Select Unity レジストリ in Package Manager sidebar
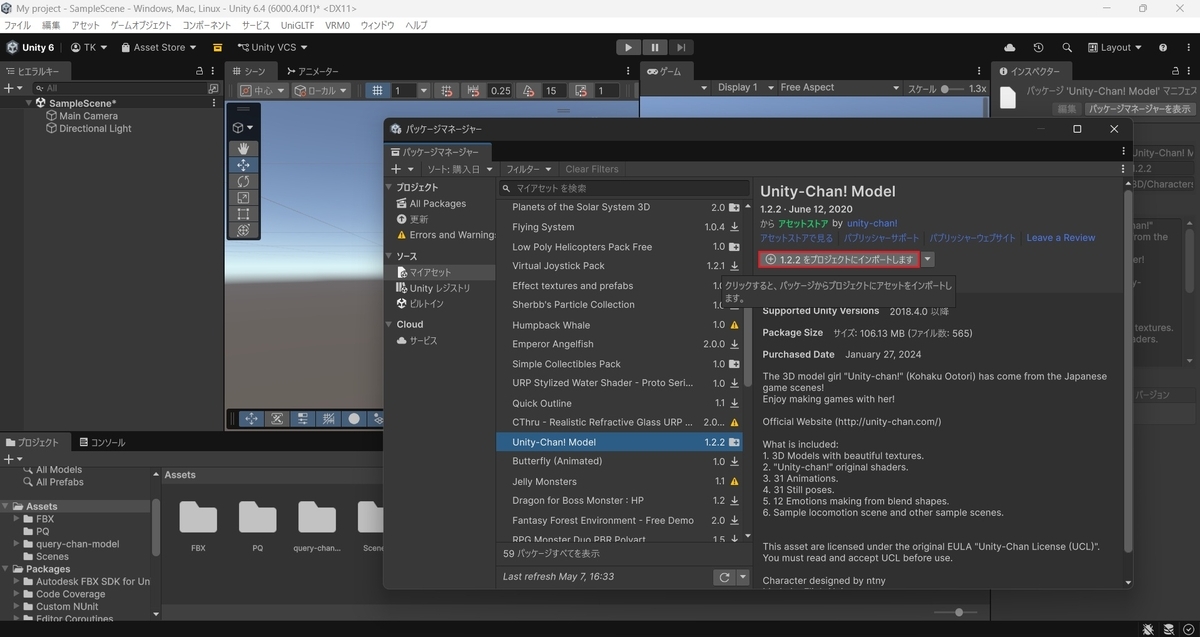This screenshot has height=637, width=1200. (x=439, y=288)
